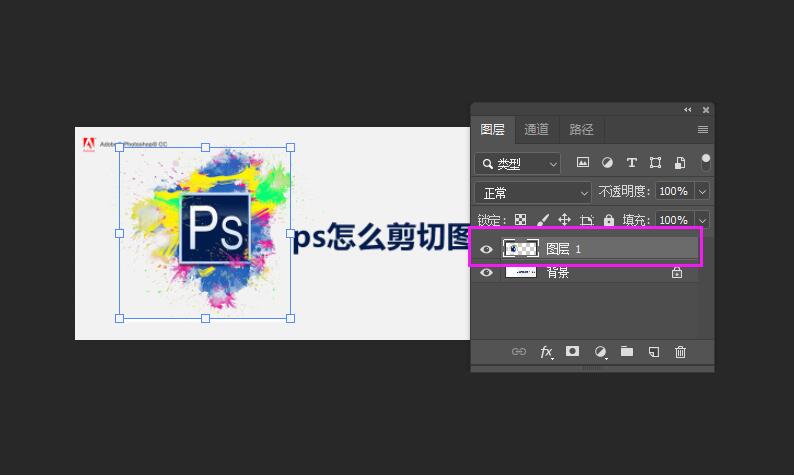Open the 类型 filter dropdown
The height and width of the screenshot is (475, 794).
tap(518, 164)
